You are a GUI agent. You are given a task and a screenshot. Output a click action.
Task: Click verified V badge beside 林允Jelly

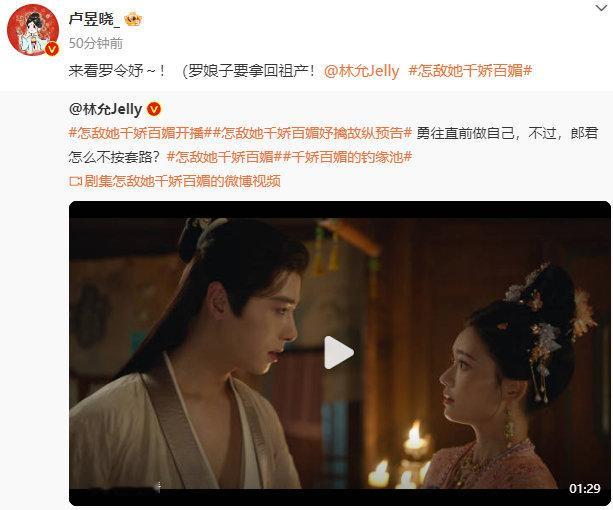click(154, 109)
